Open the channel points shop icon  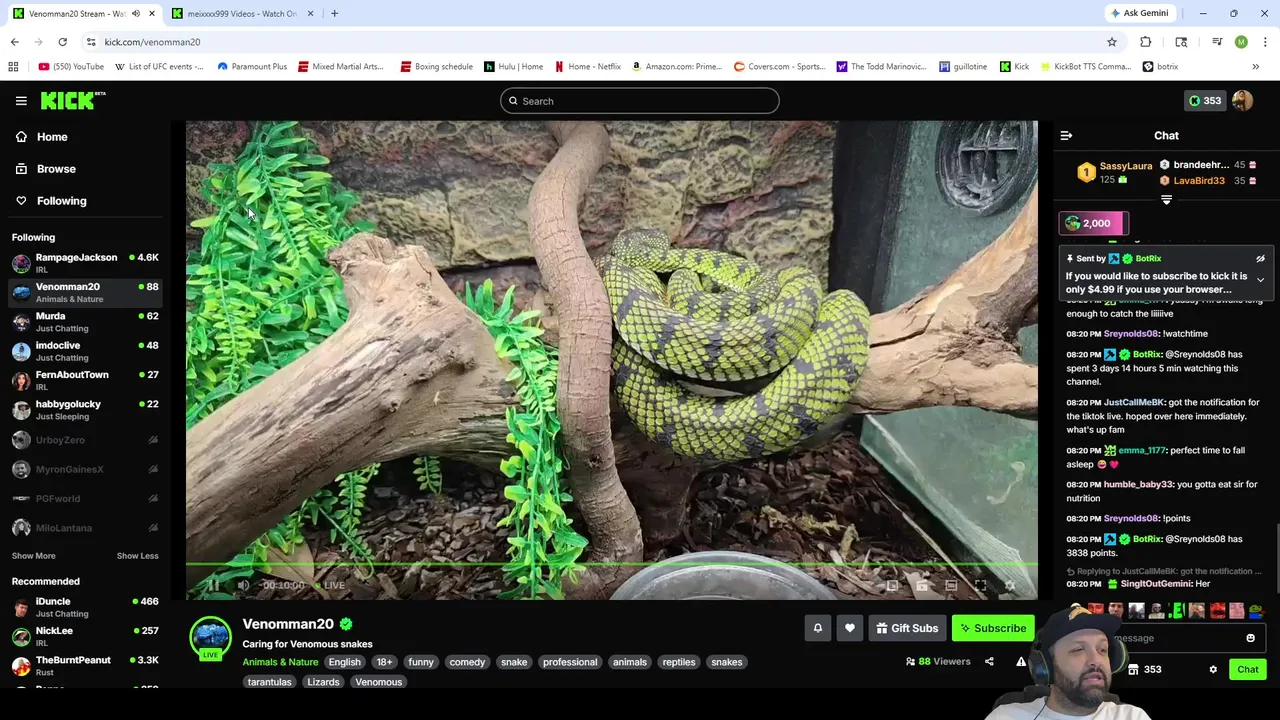1133,670
